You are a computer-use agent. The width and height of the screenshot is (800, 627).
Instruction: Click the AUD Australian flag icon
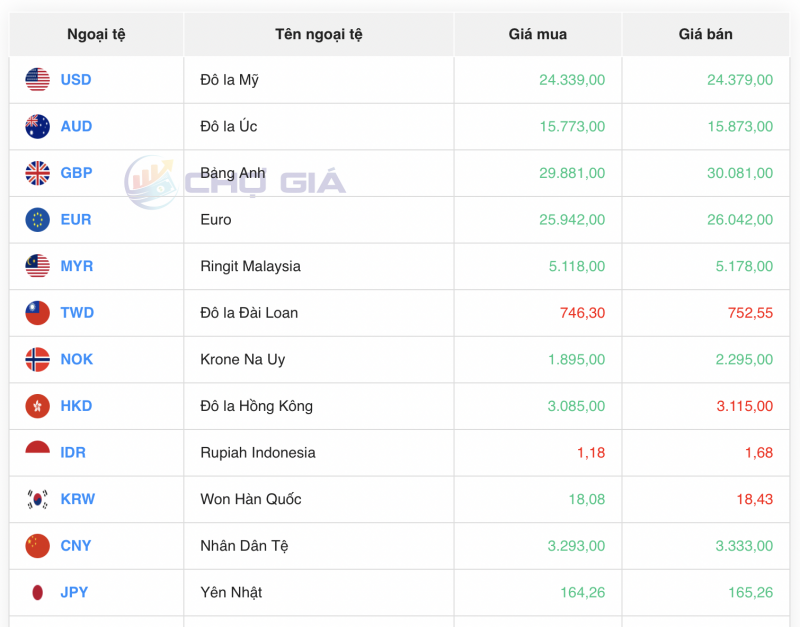click(38, 126)
